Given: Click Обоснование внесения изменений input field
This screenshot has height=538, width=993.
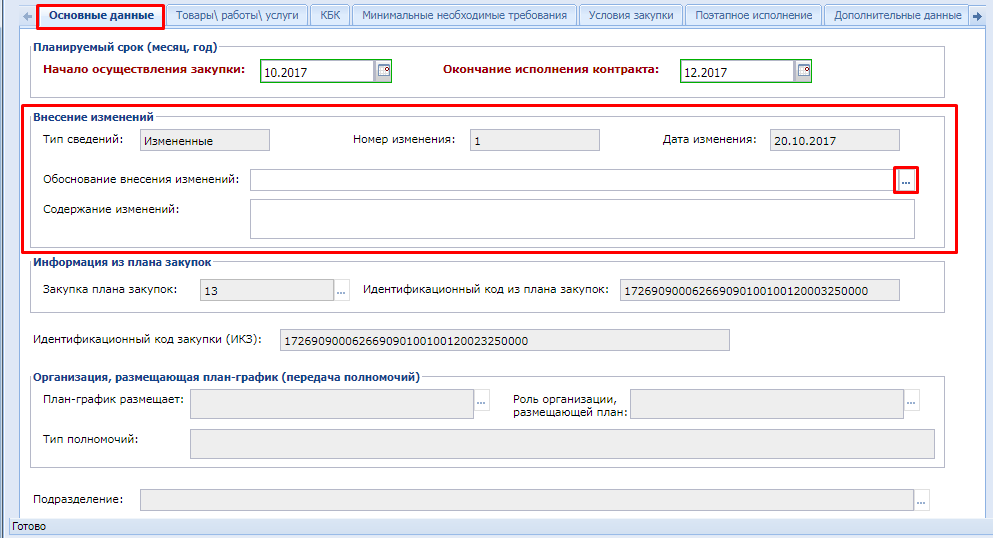Looking at the screenshot, I should tap(571, 180).
